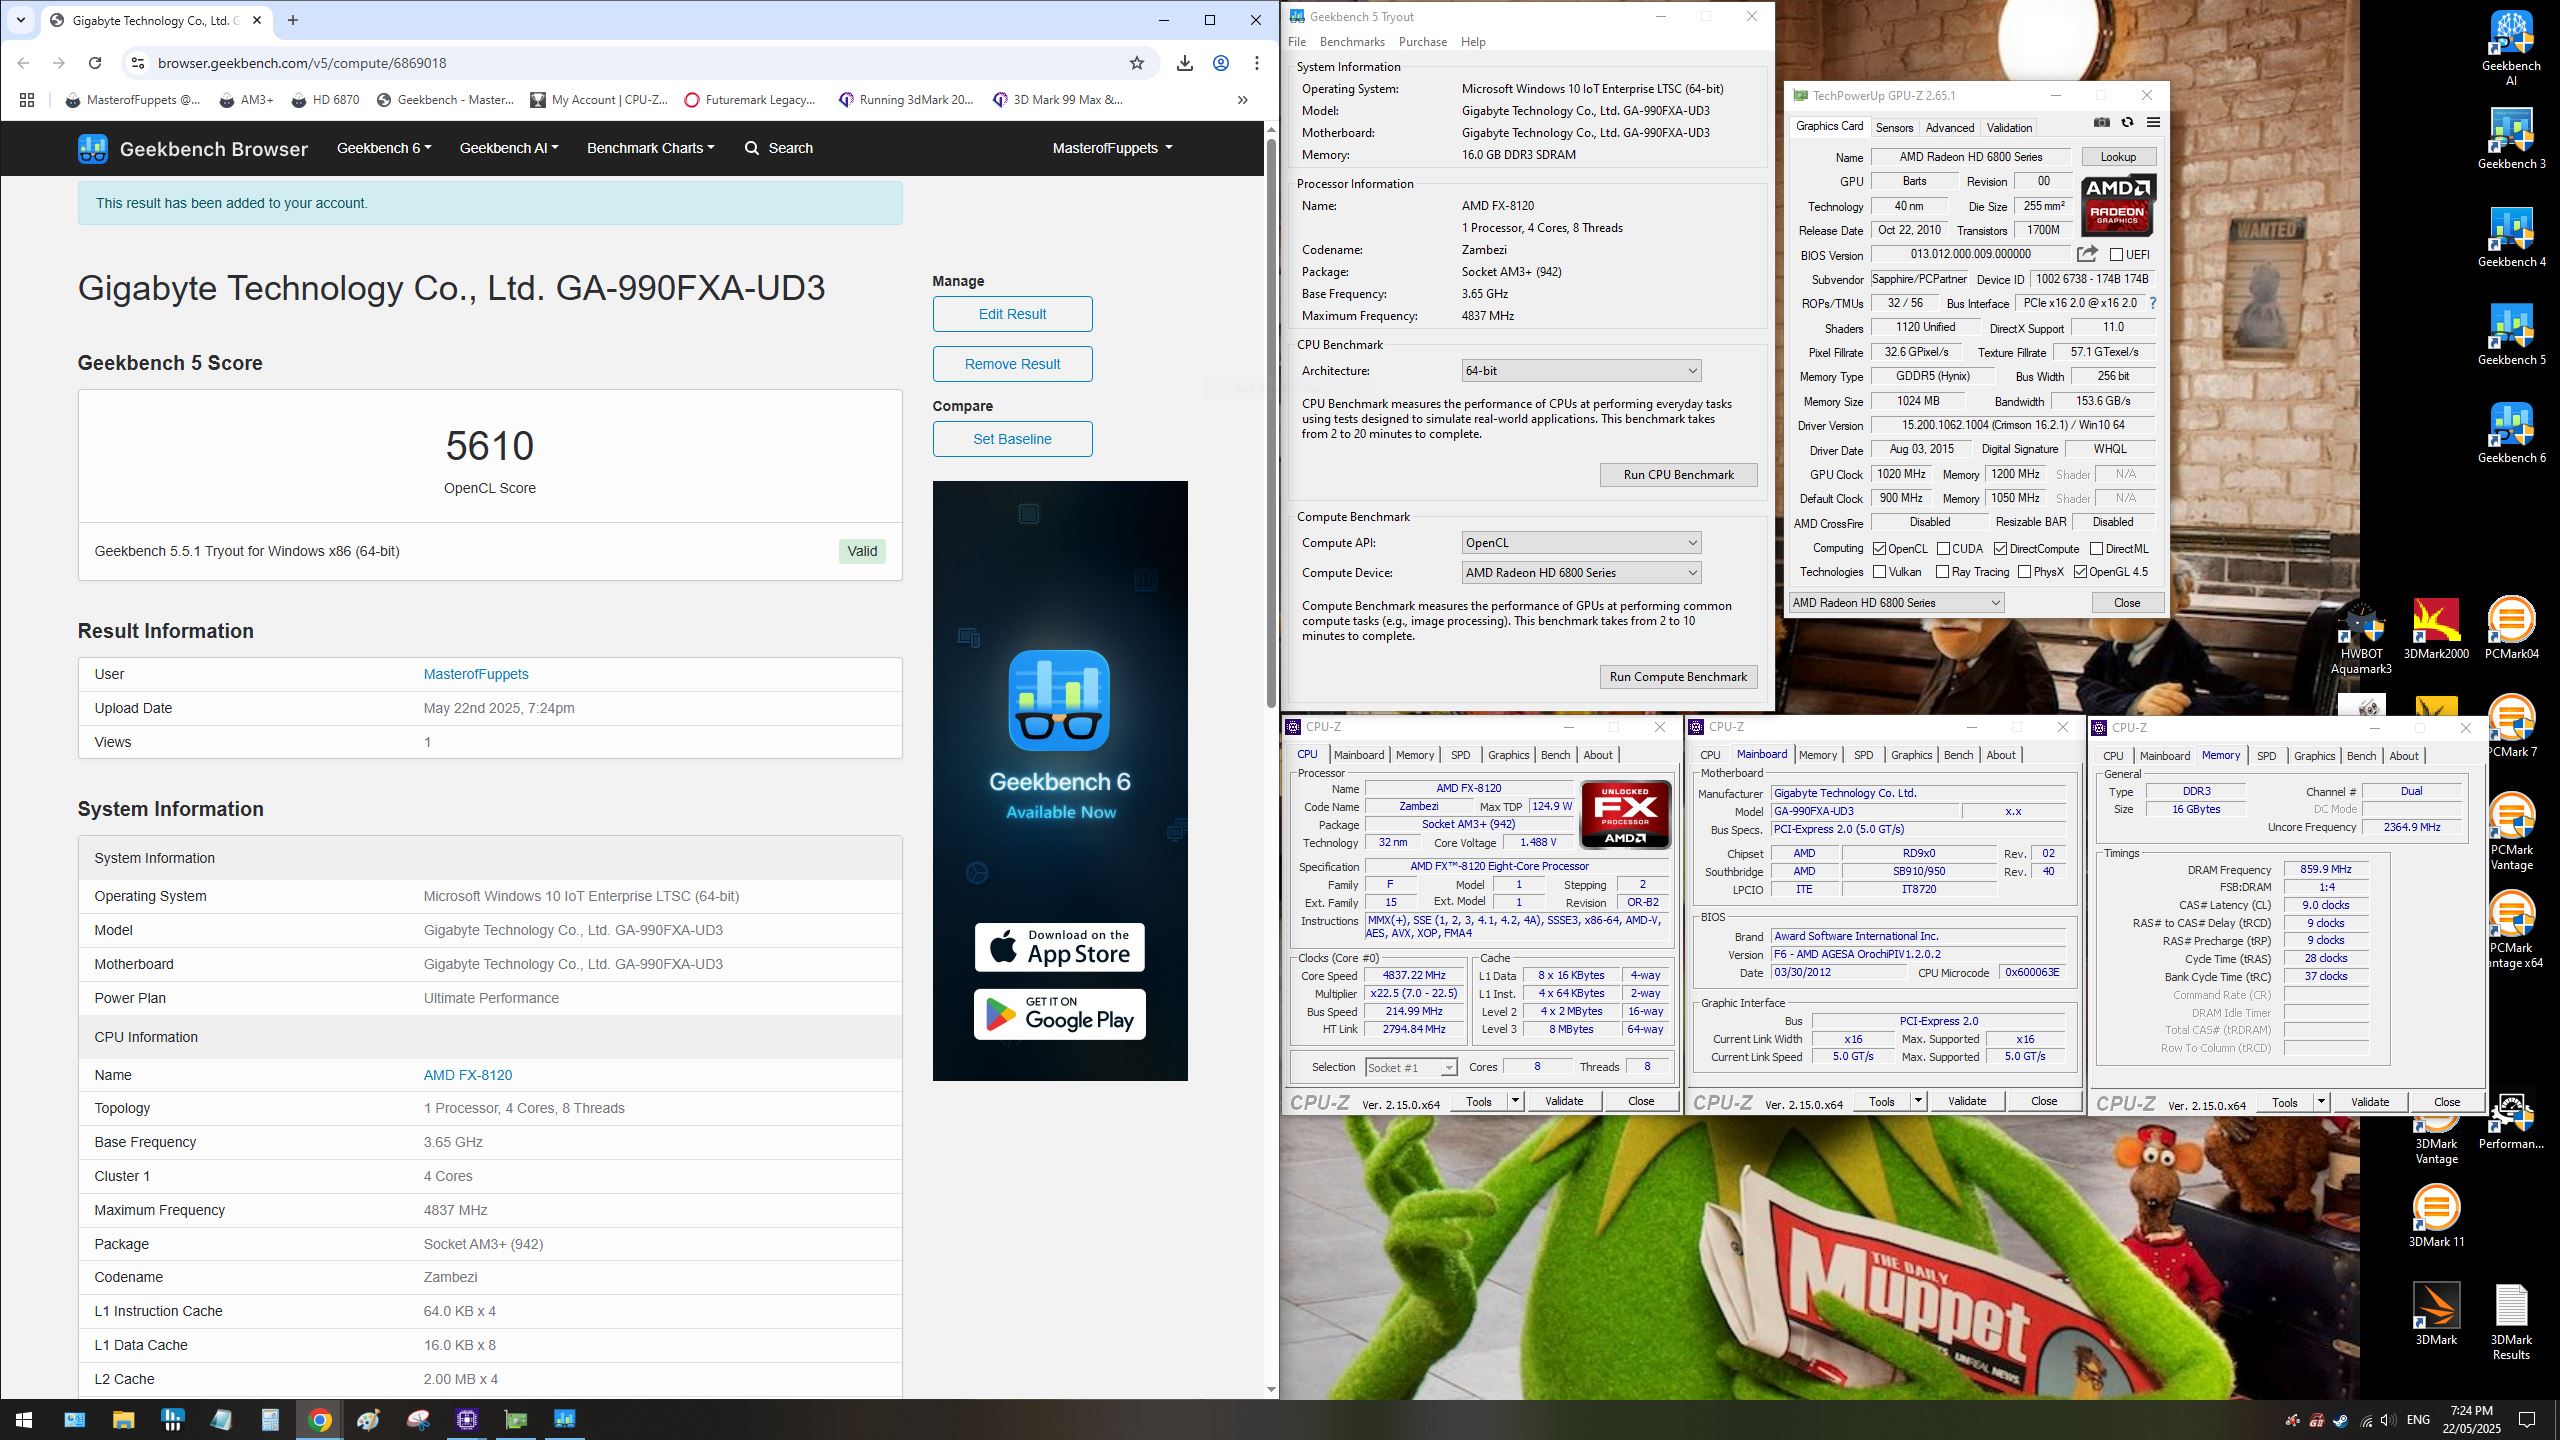Toggle CUDA checkbox in GPU-Z
The width and height of the screenshot is (2560, 1440).
pyautogui.click(x=1943, y=549)
